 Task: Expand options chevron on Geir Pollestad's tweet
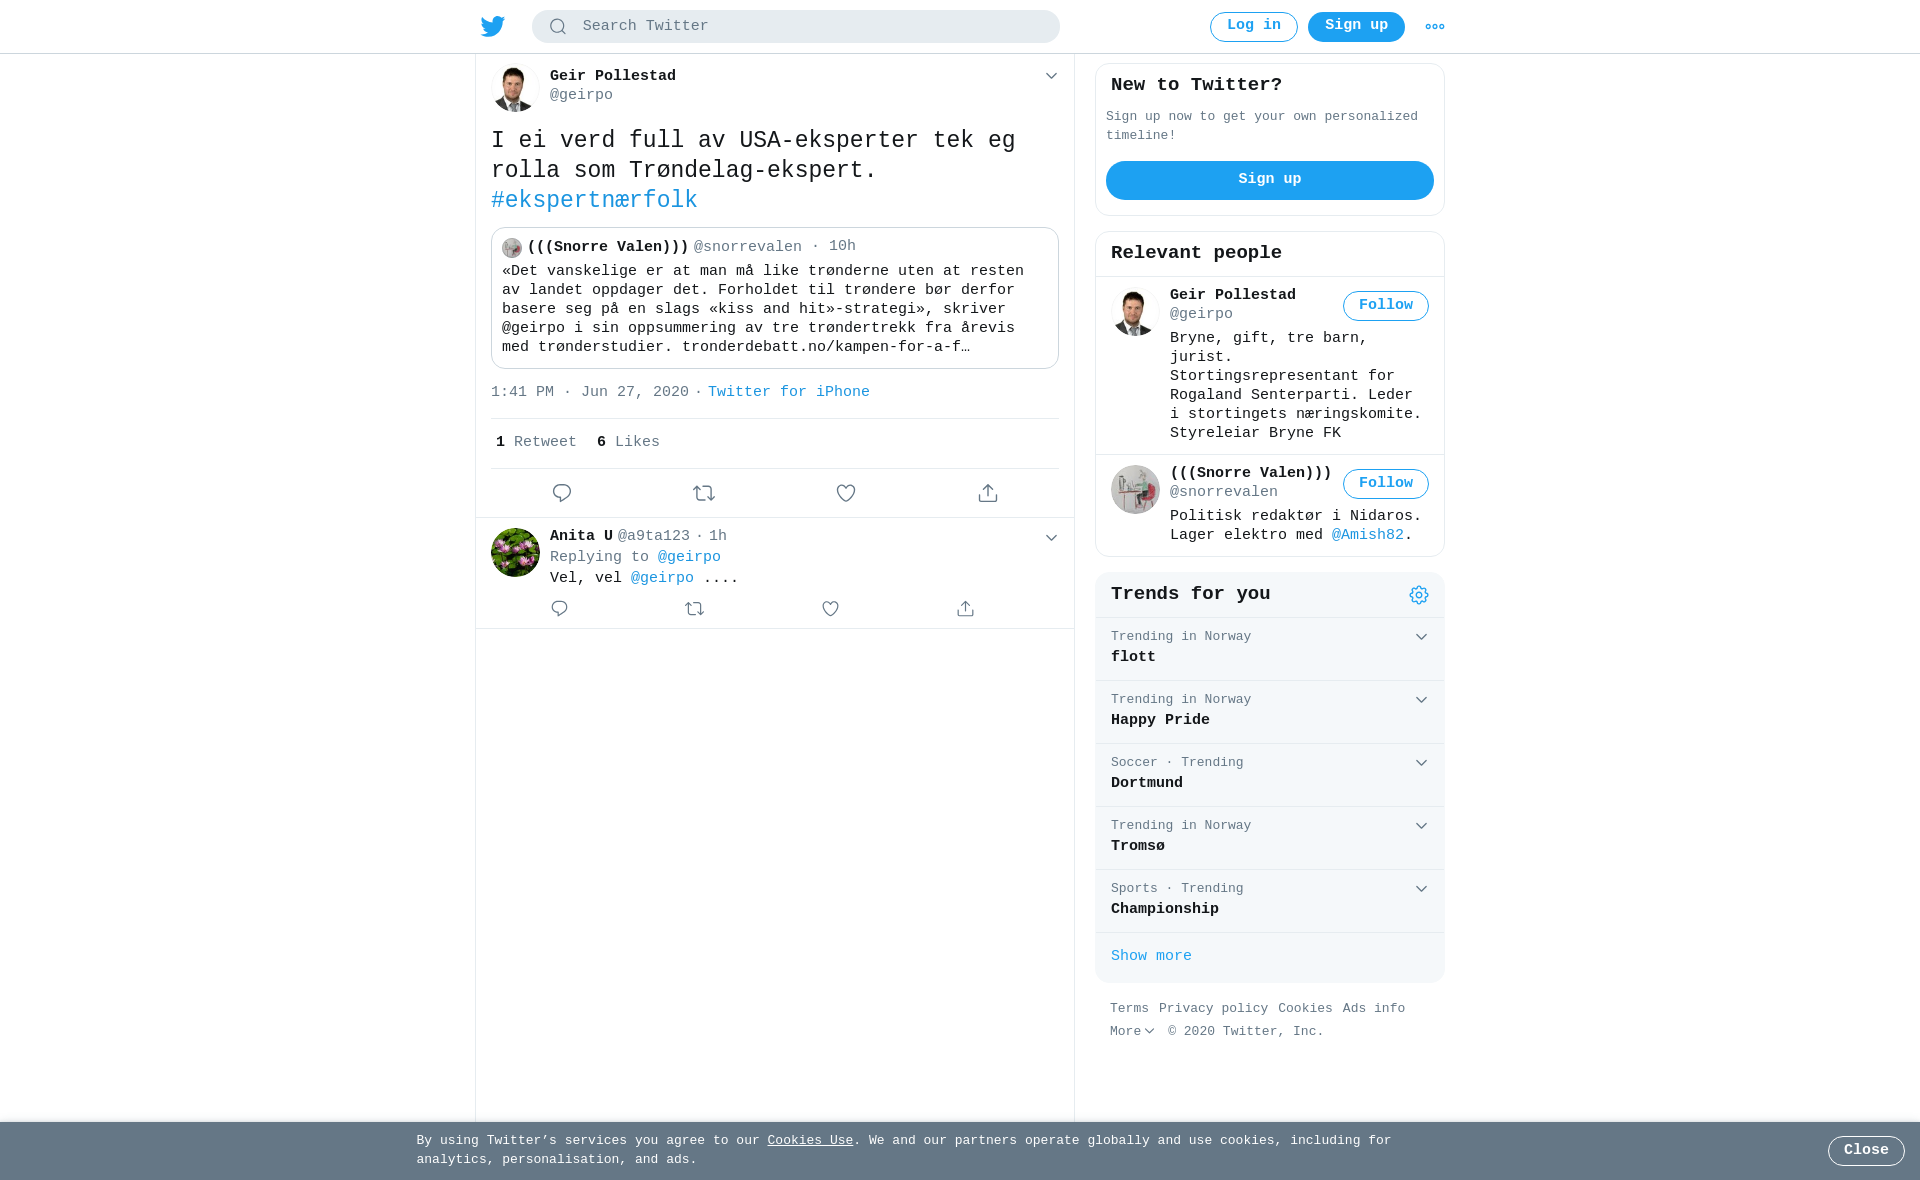1051,76
